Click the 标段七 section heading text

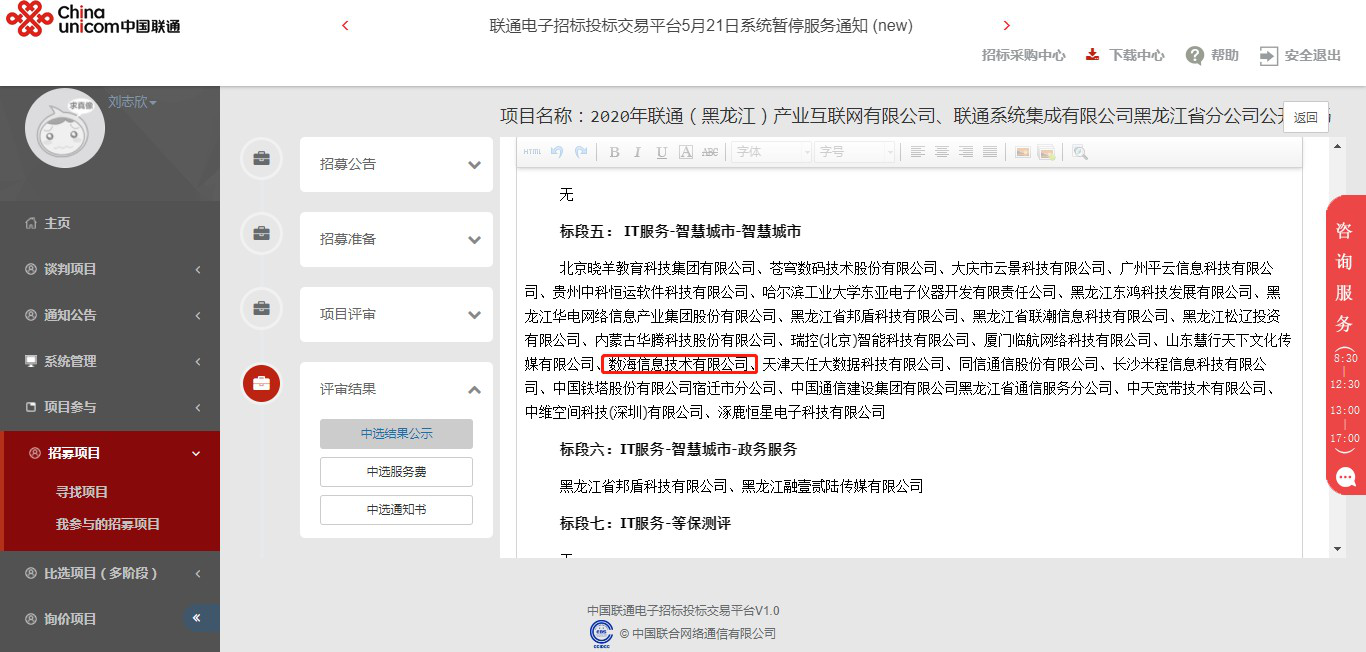[645, 523]
